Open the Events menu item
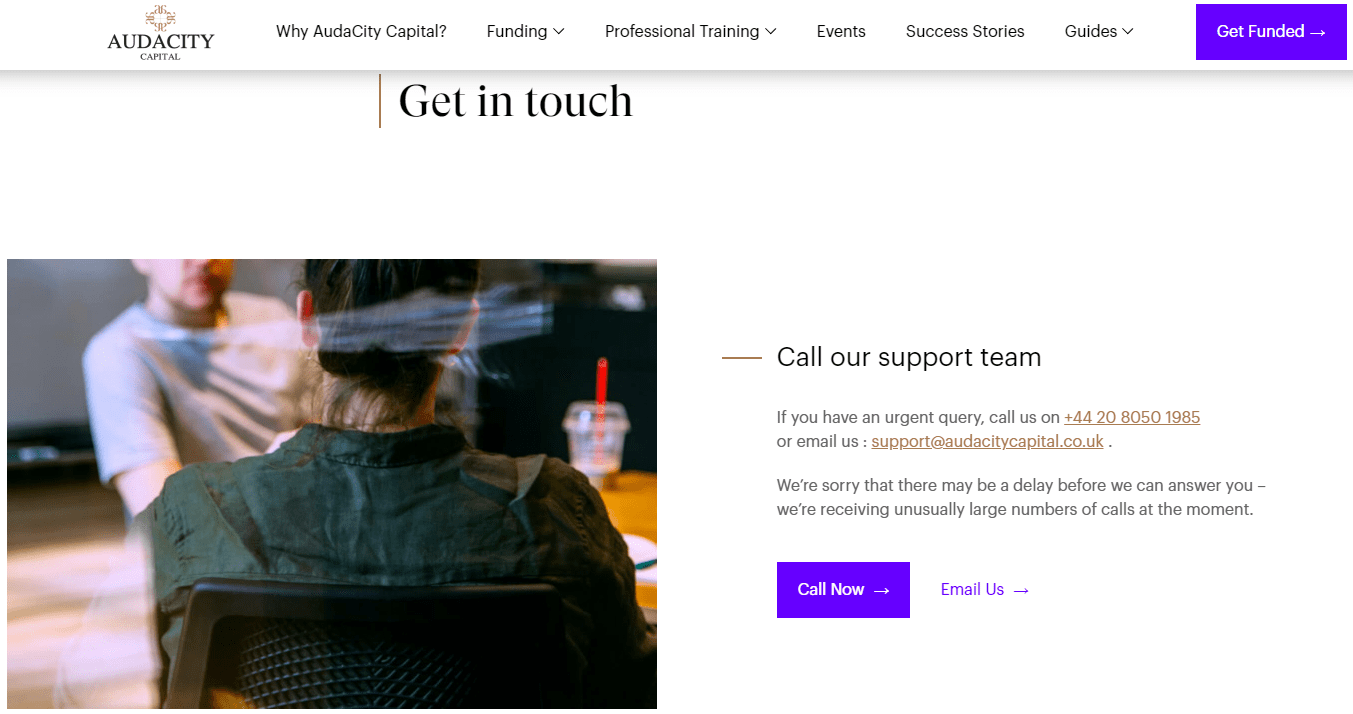Screen dimensions: 1353x714 [841, 31]
